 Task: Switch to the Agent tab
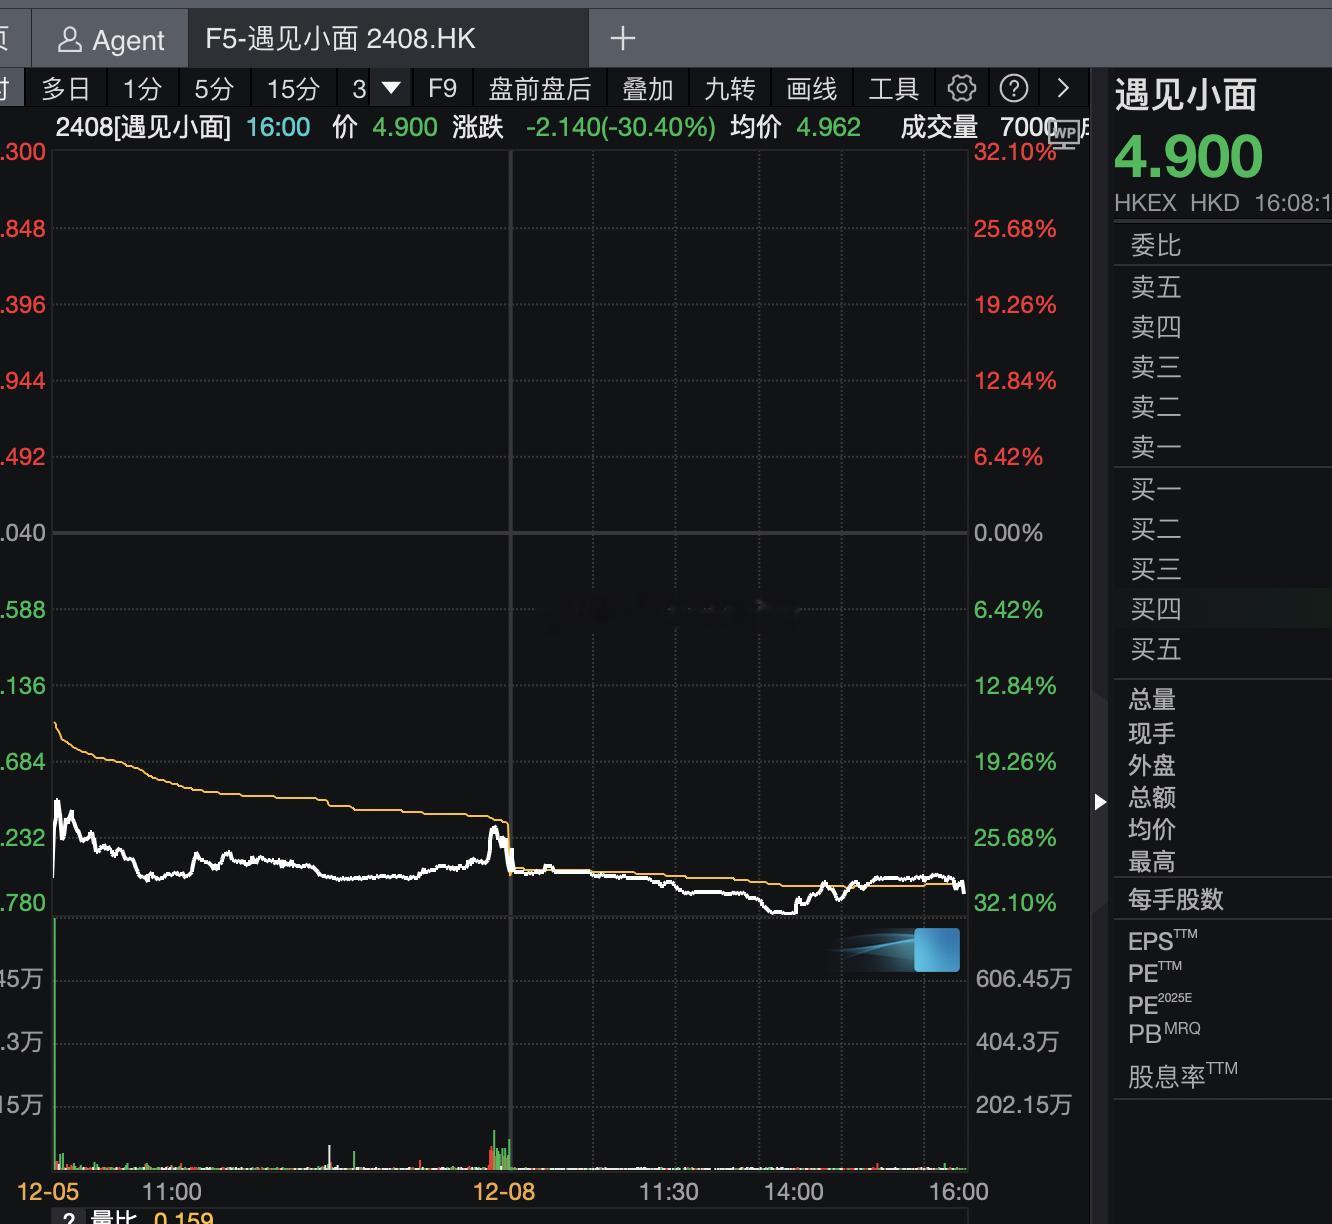pyautogui.click(x=111, y=39)
